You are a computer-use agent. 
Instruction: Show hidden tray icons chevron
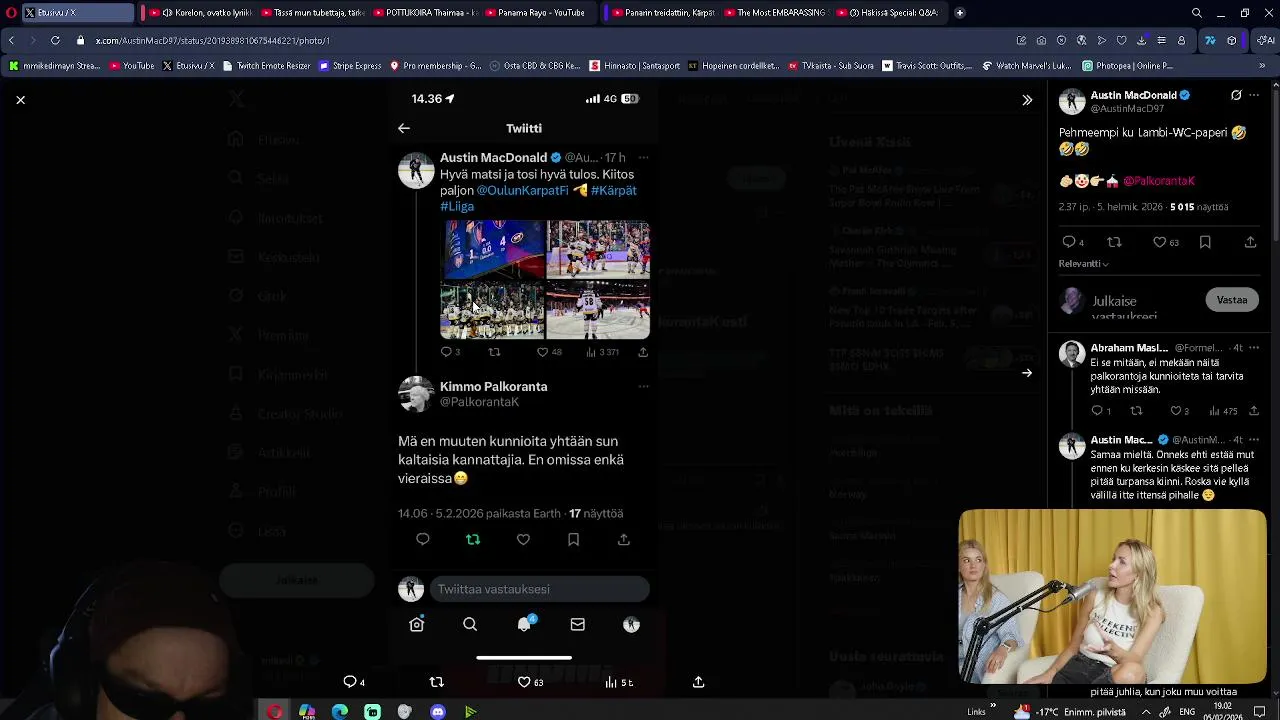(x=1145, y=712)
